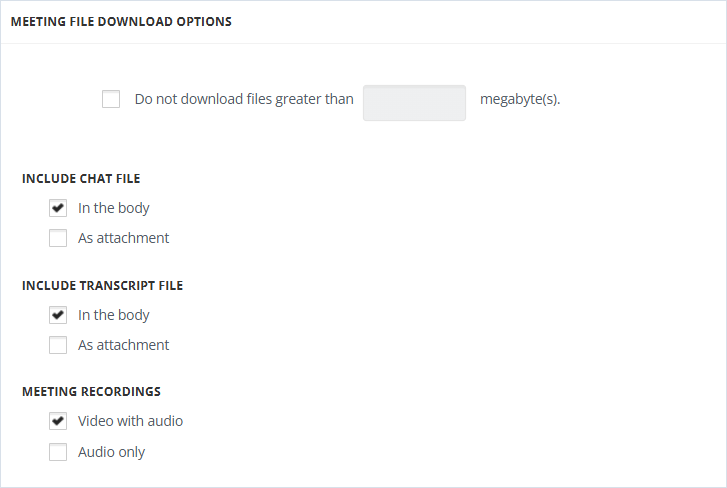The width and height of the screenshot is (727, 488).
Task: Click 'In the body' label under Chat File
Action: (114, 208)
